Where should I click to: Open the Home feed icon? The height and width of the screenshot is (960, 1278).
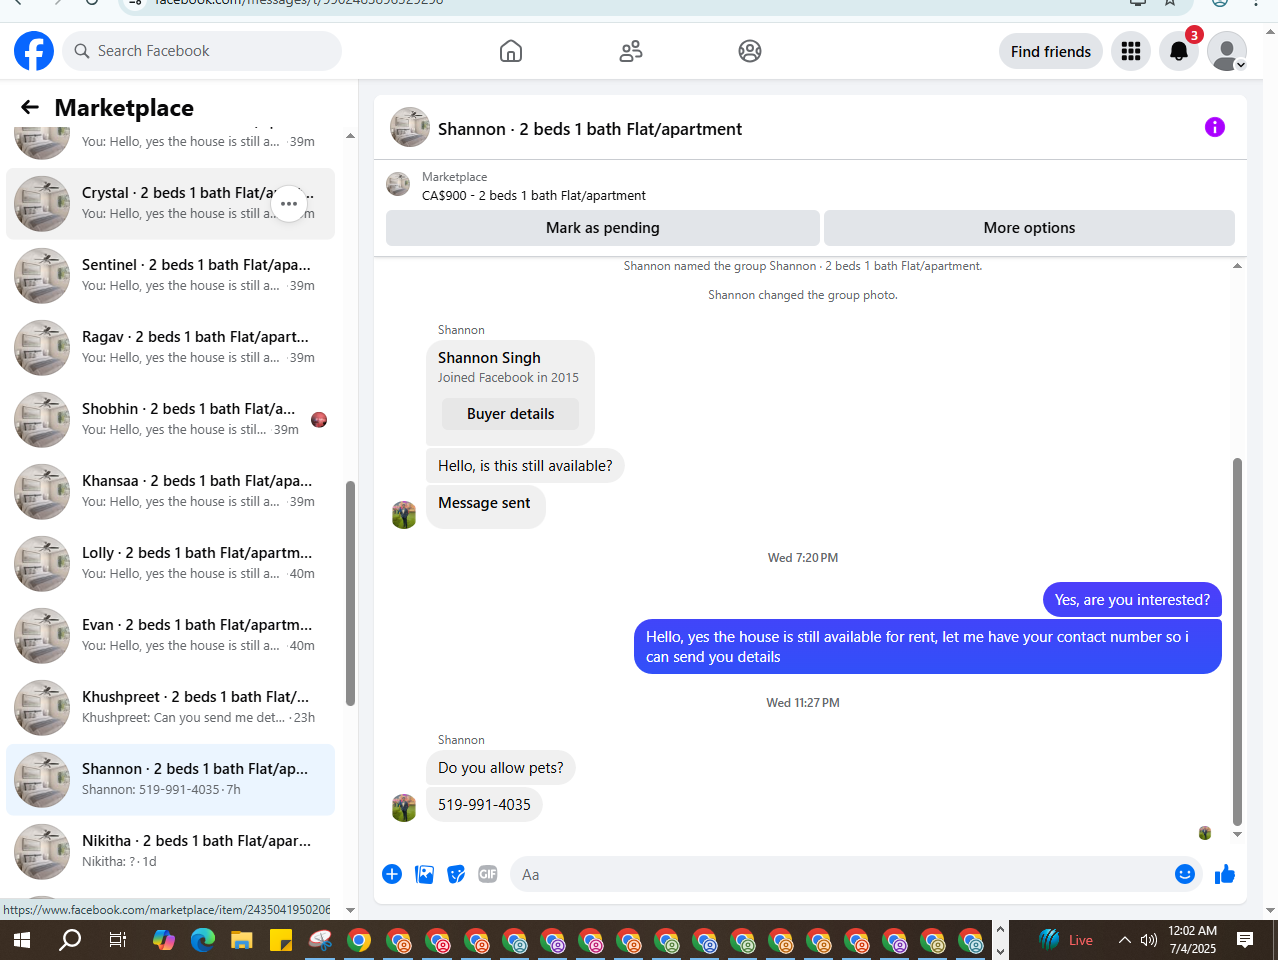pos(511,51)
